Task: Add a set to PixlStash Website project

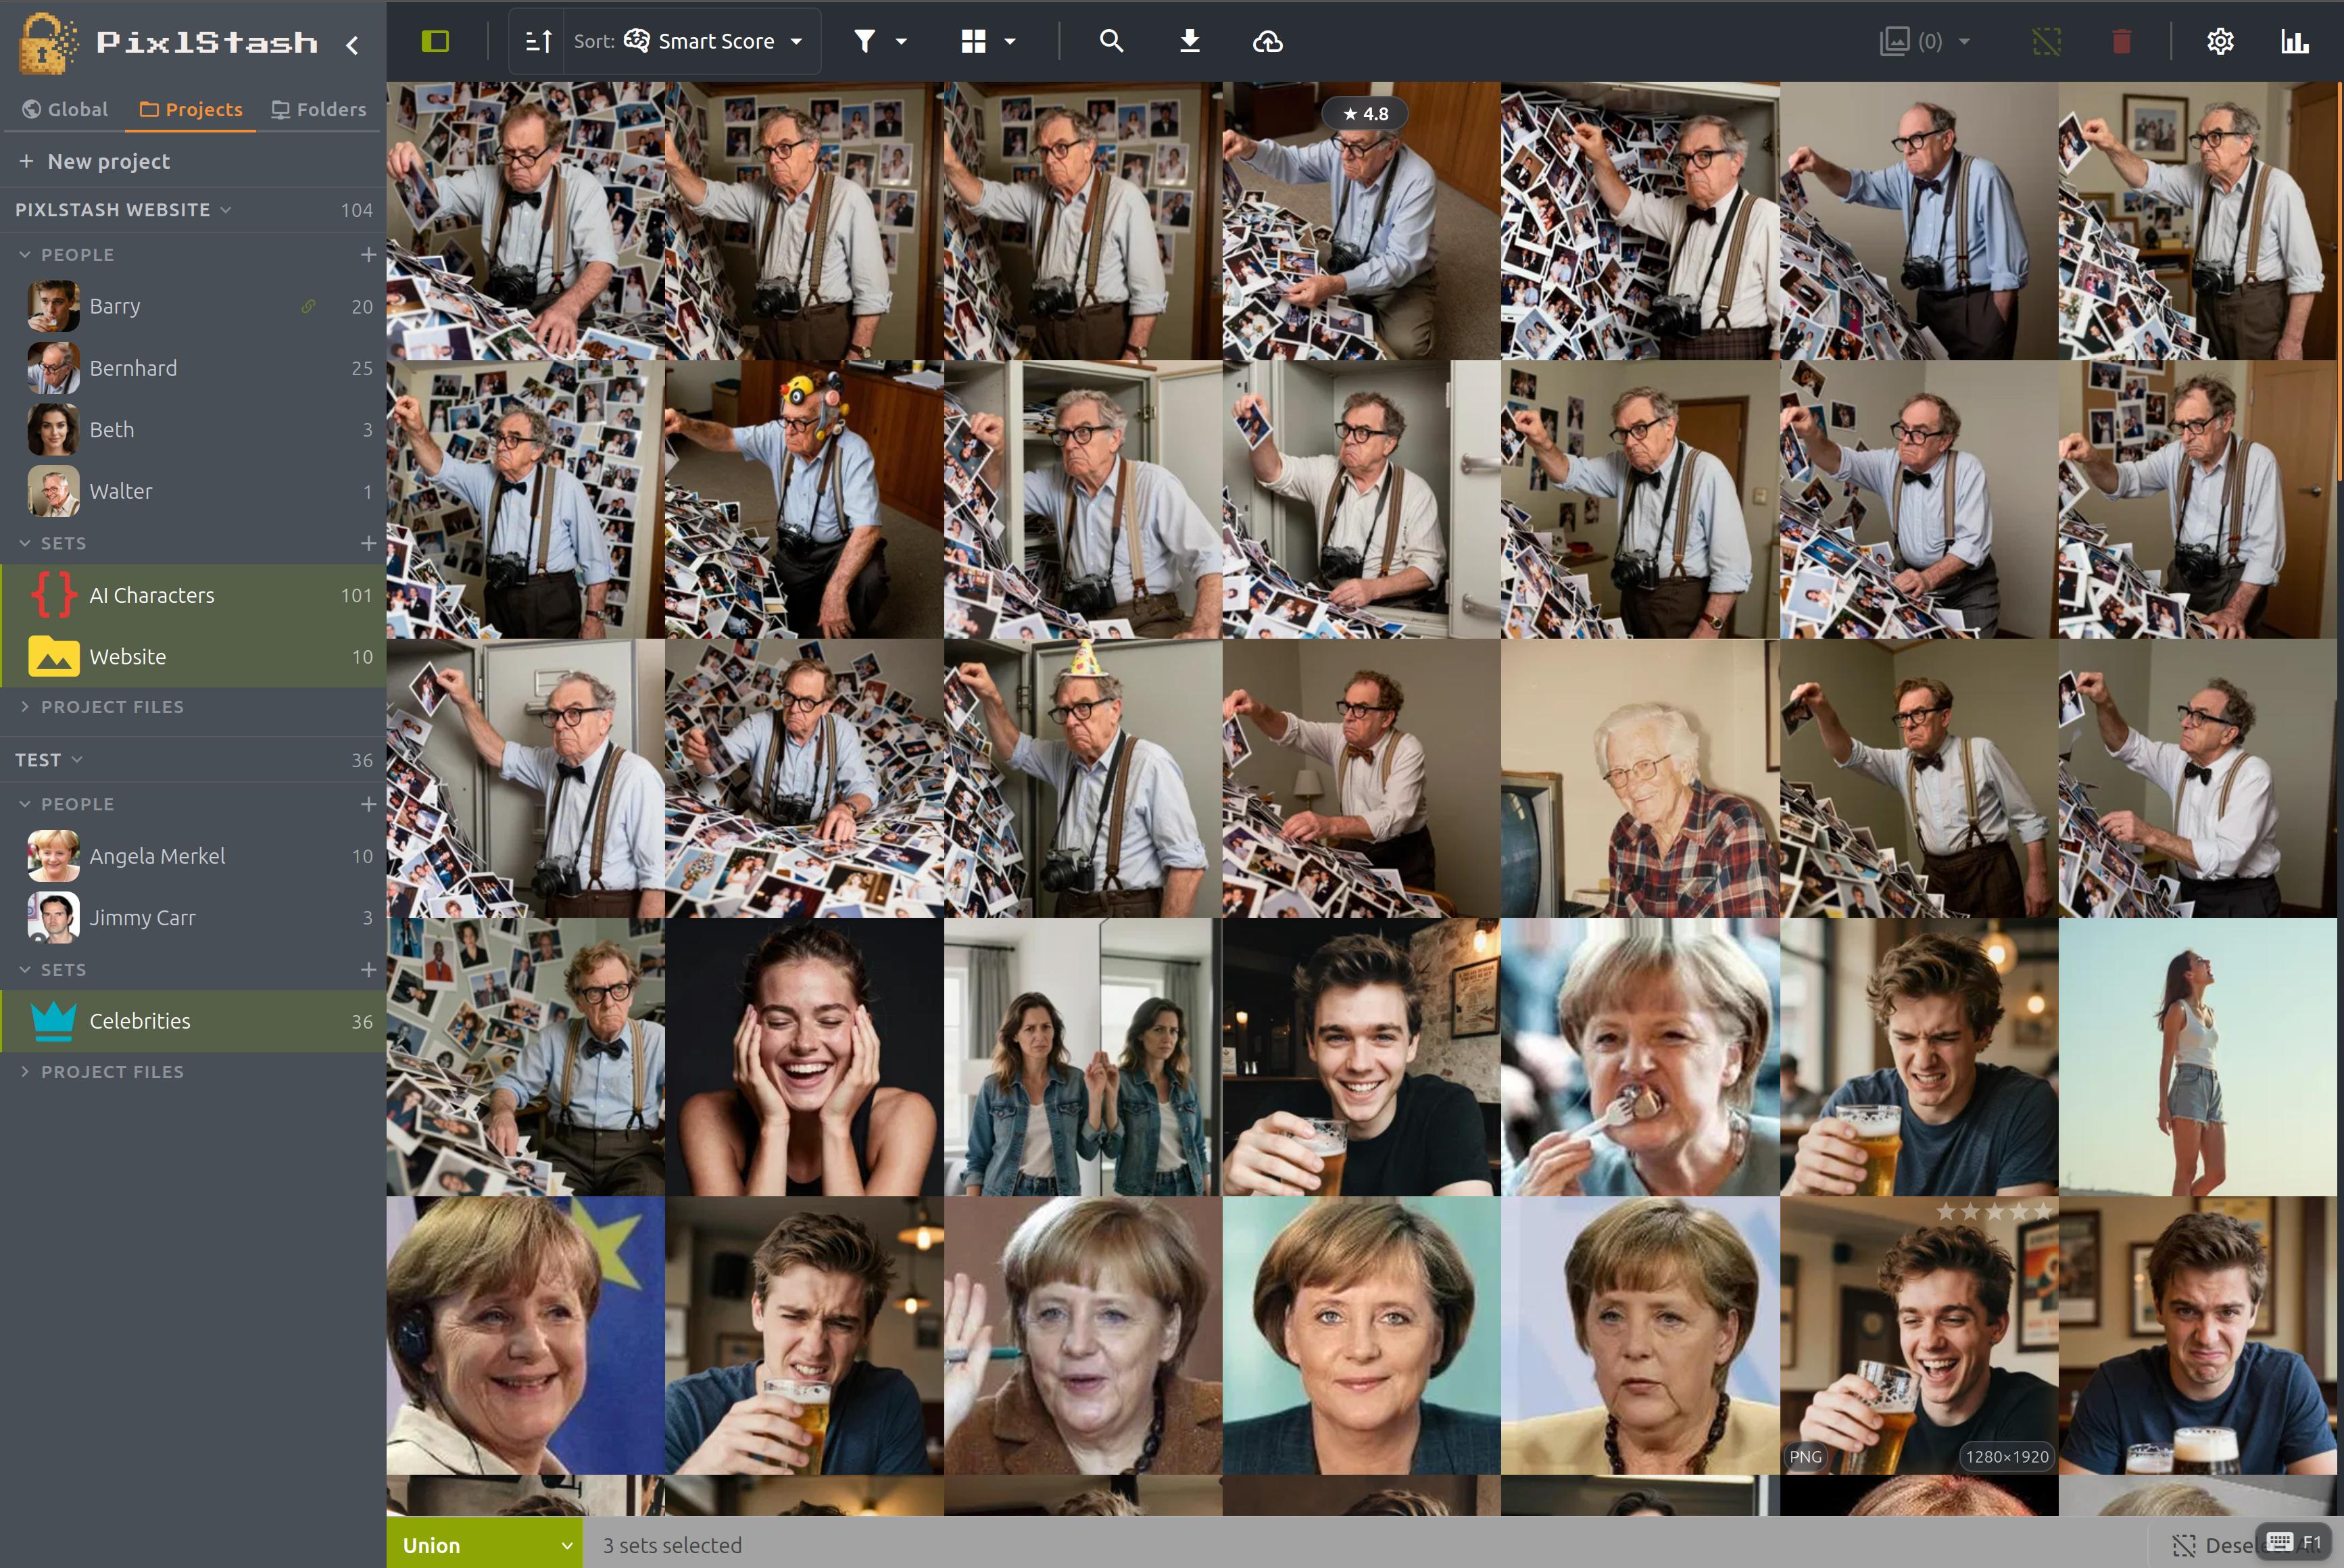Action: (368, 543)
